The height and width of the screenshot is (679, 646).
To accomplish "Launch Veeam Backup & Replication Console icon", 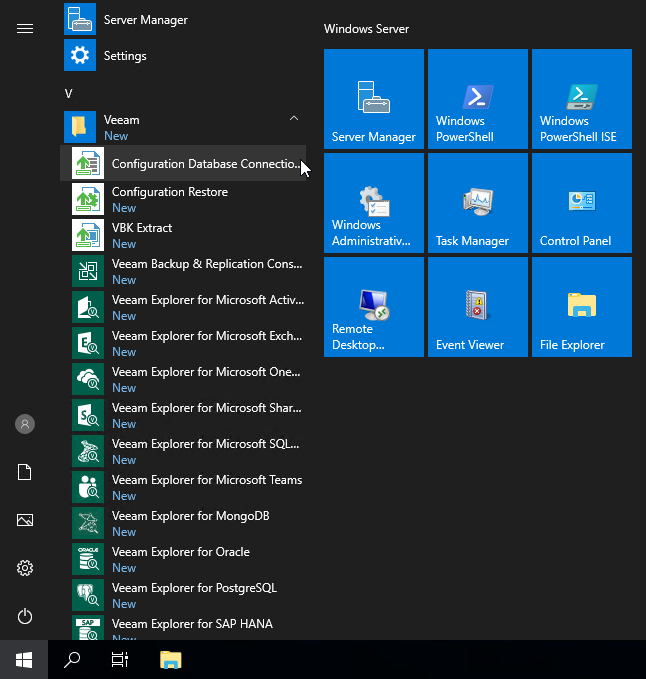I will (88, 271).
